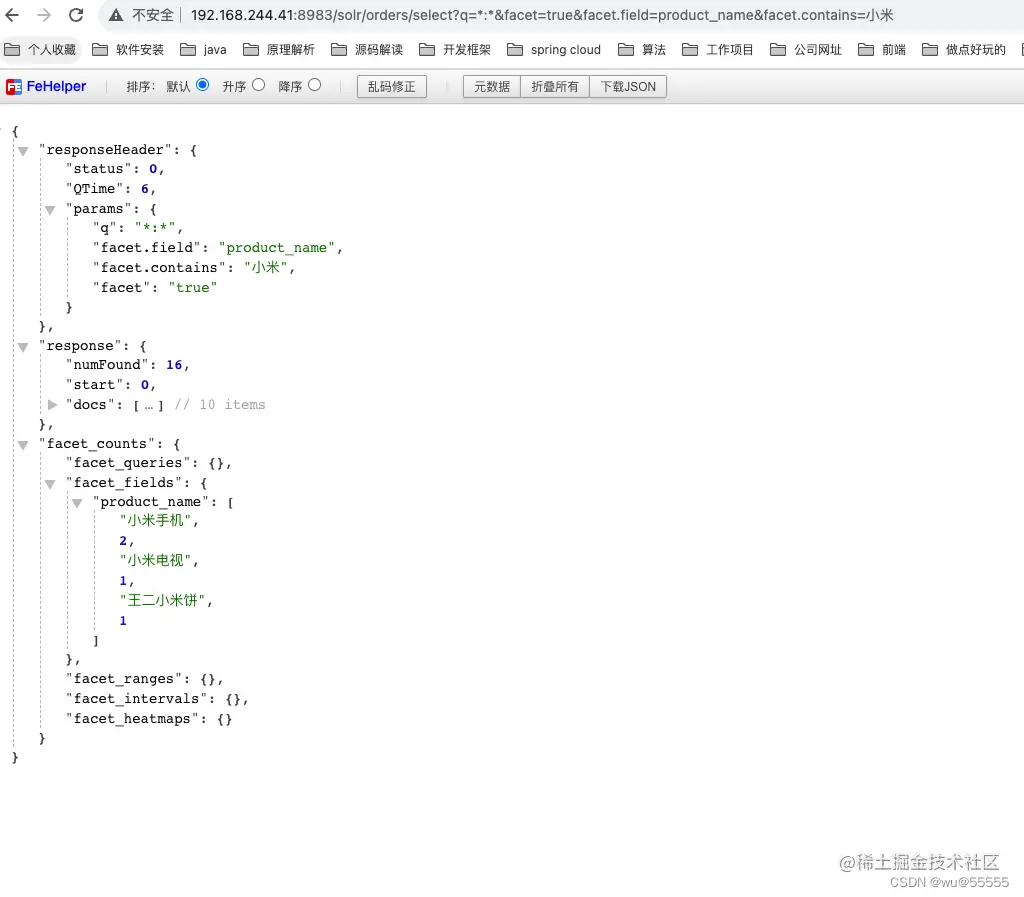Reload the Solr query page

point(76,15)
